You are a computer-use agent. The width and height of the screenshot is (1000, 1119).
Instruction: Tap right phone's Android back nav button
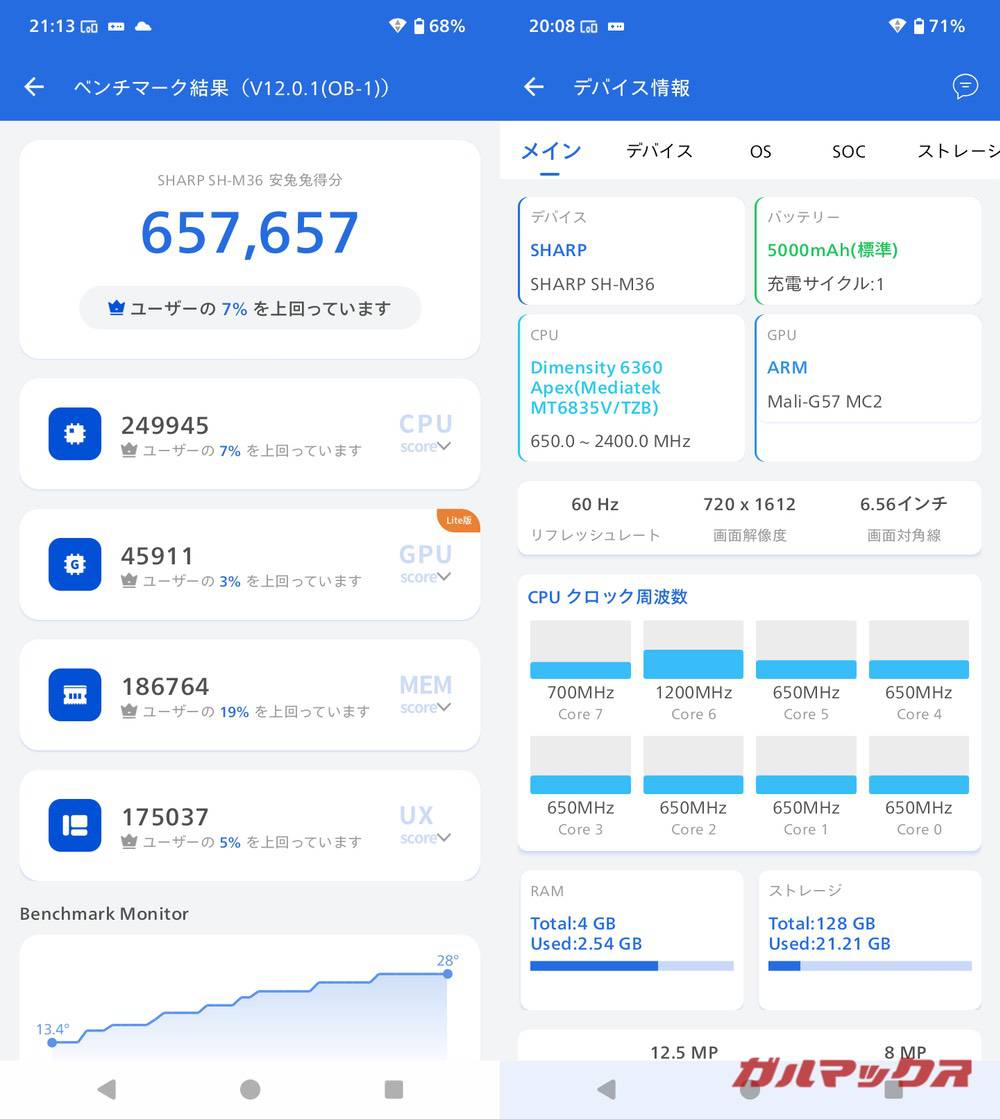click(x=607, y=1089)
